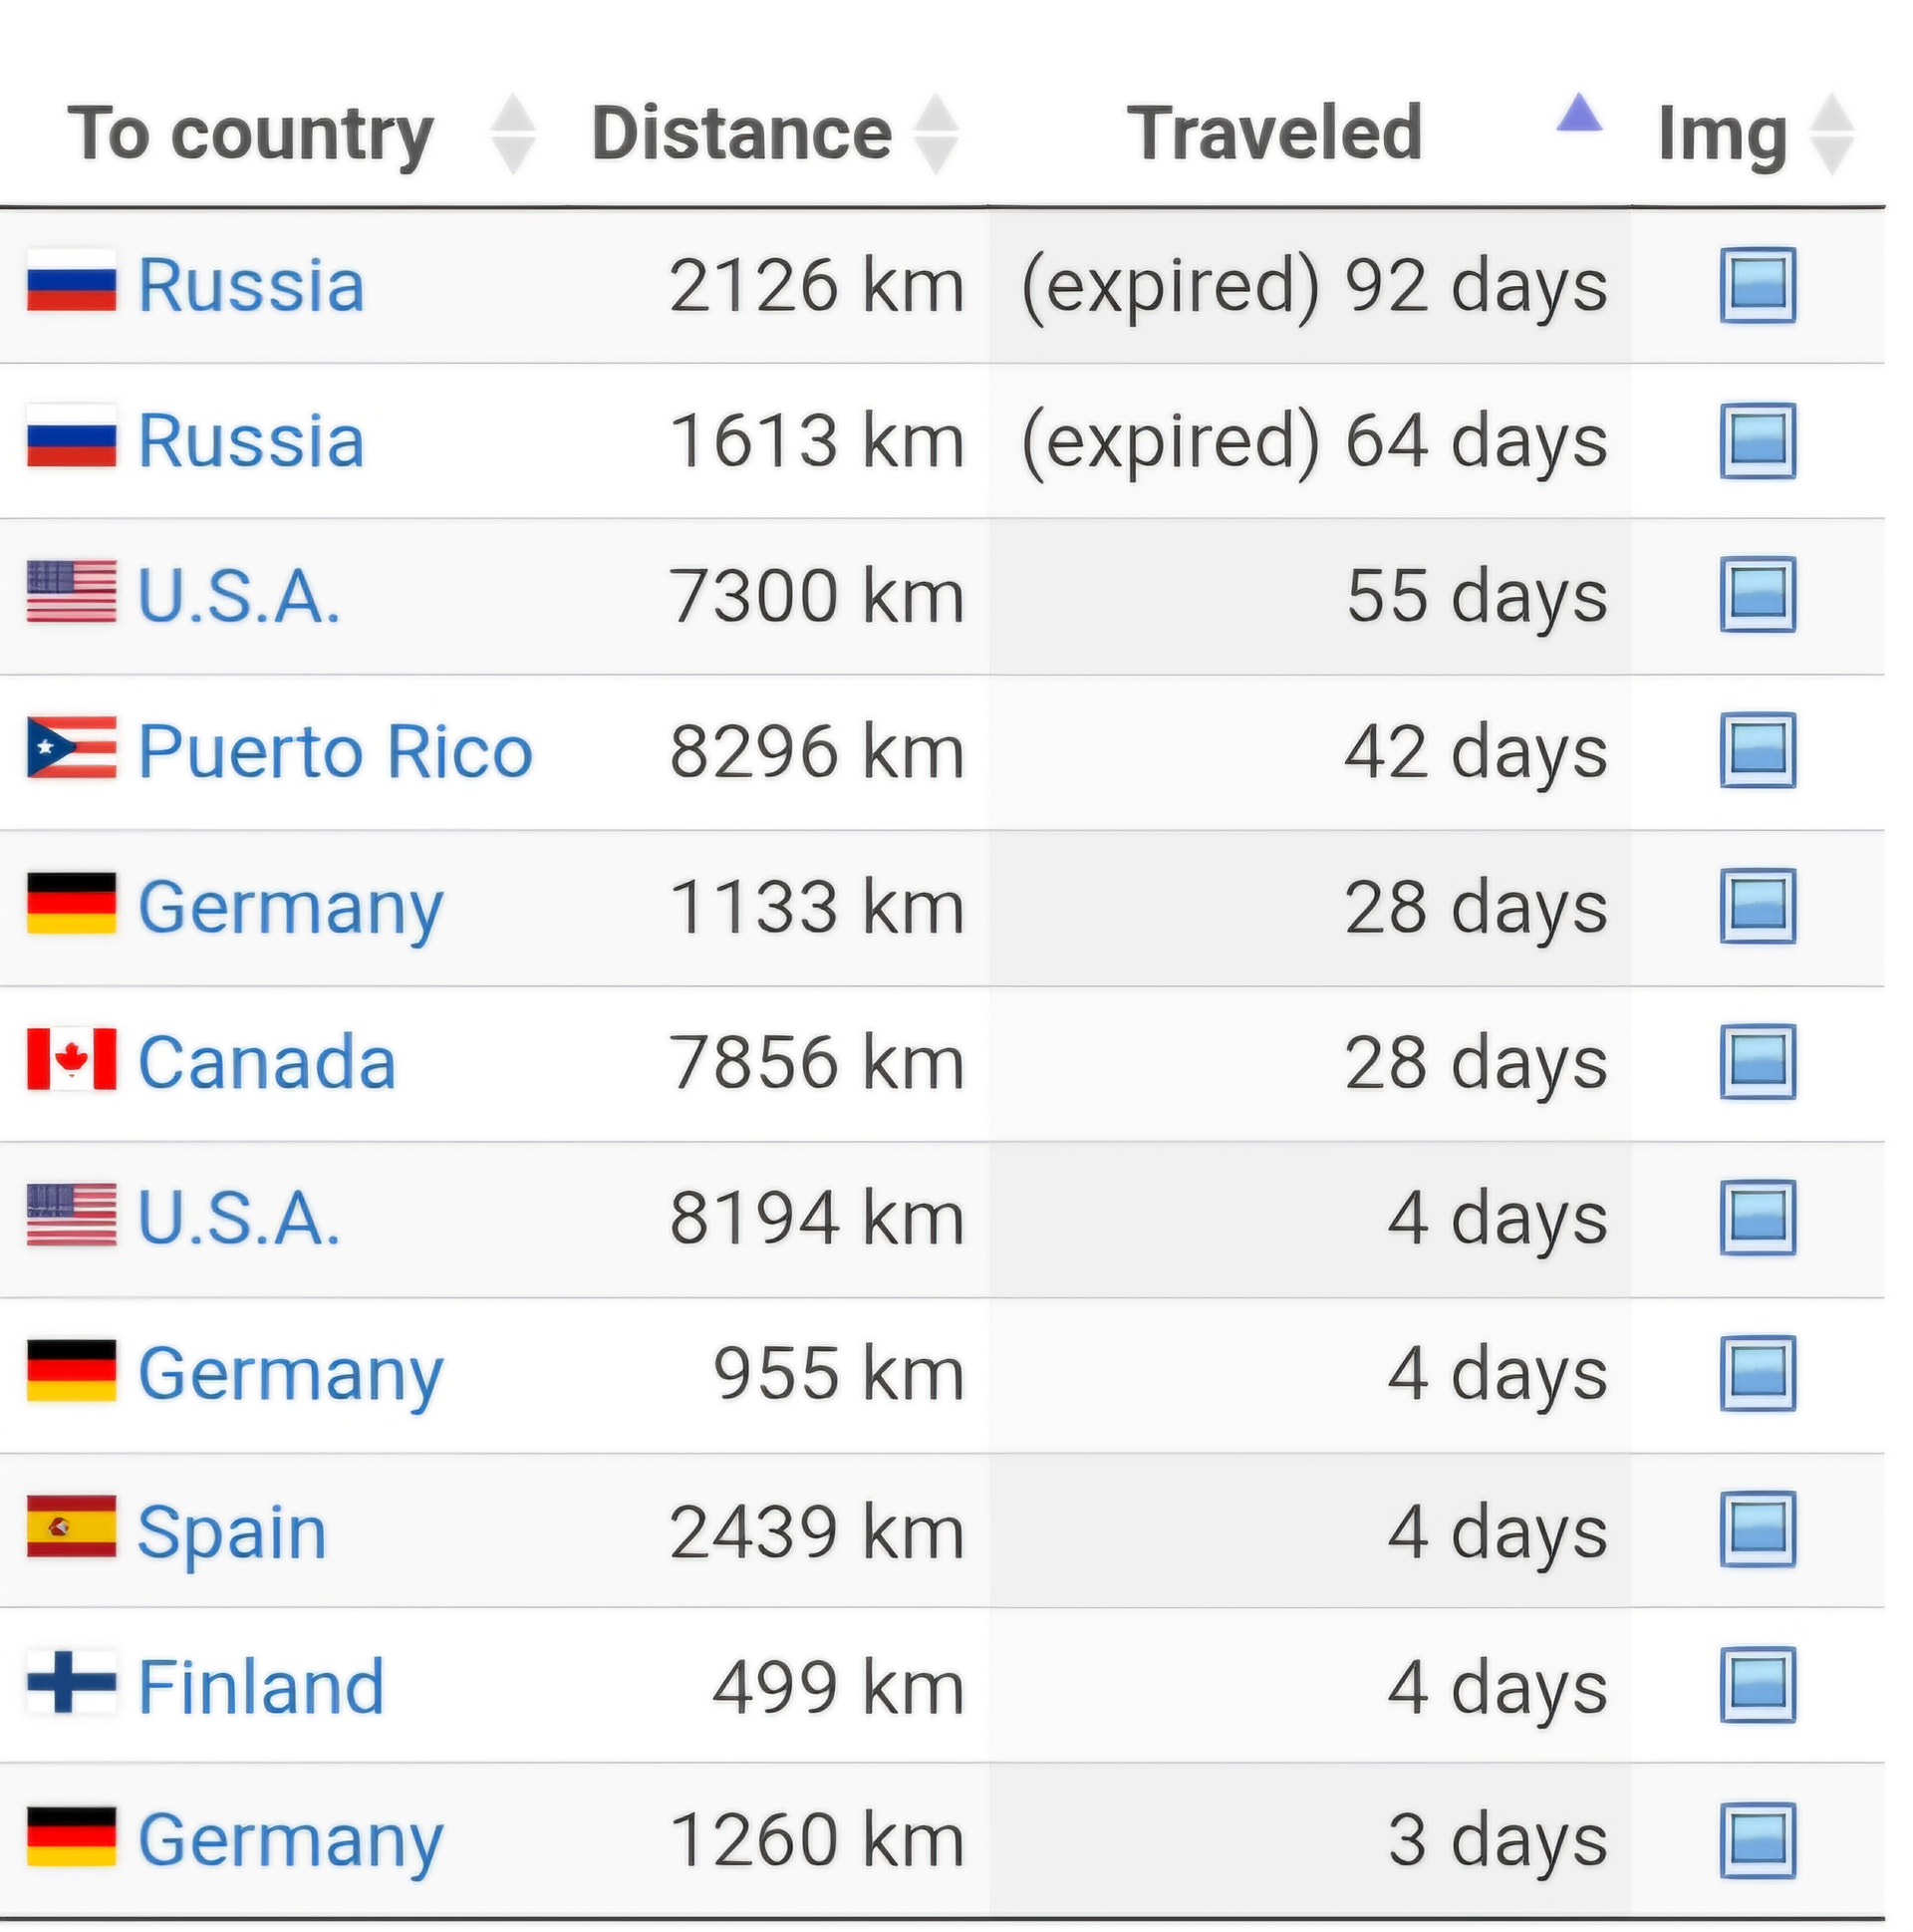Viewport: 1913px width, 1932px height.
Task: Open image icon for Russia 2126 km row
Action: click(1757, 285)
